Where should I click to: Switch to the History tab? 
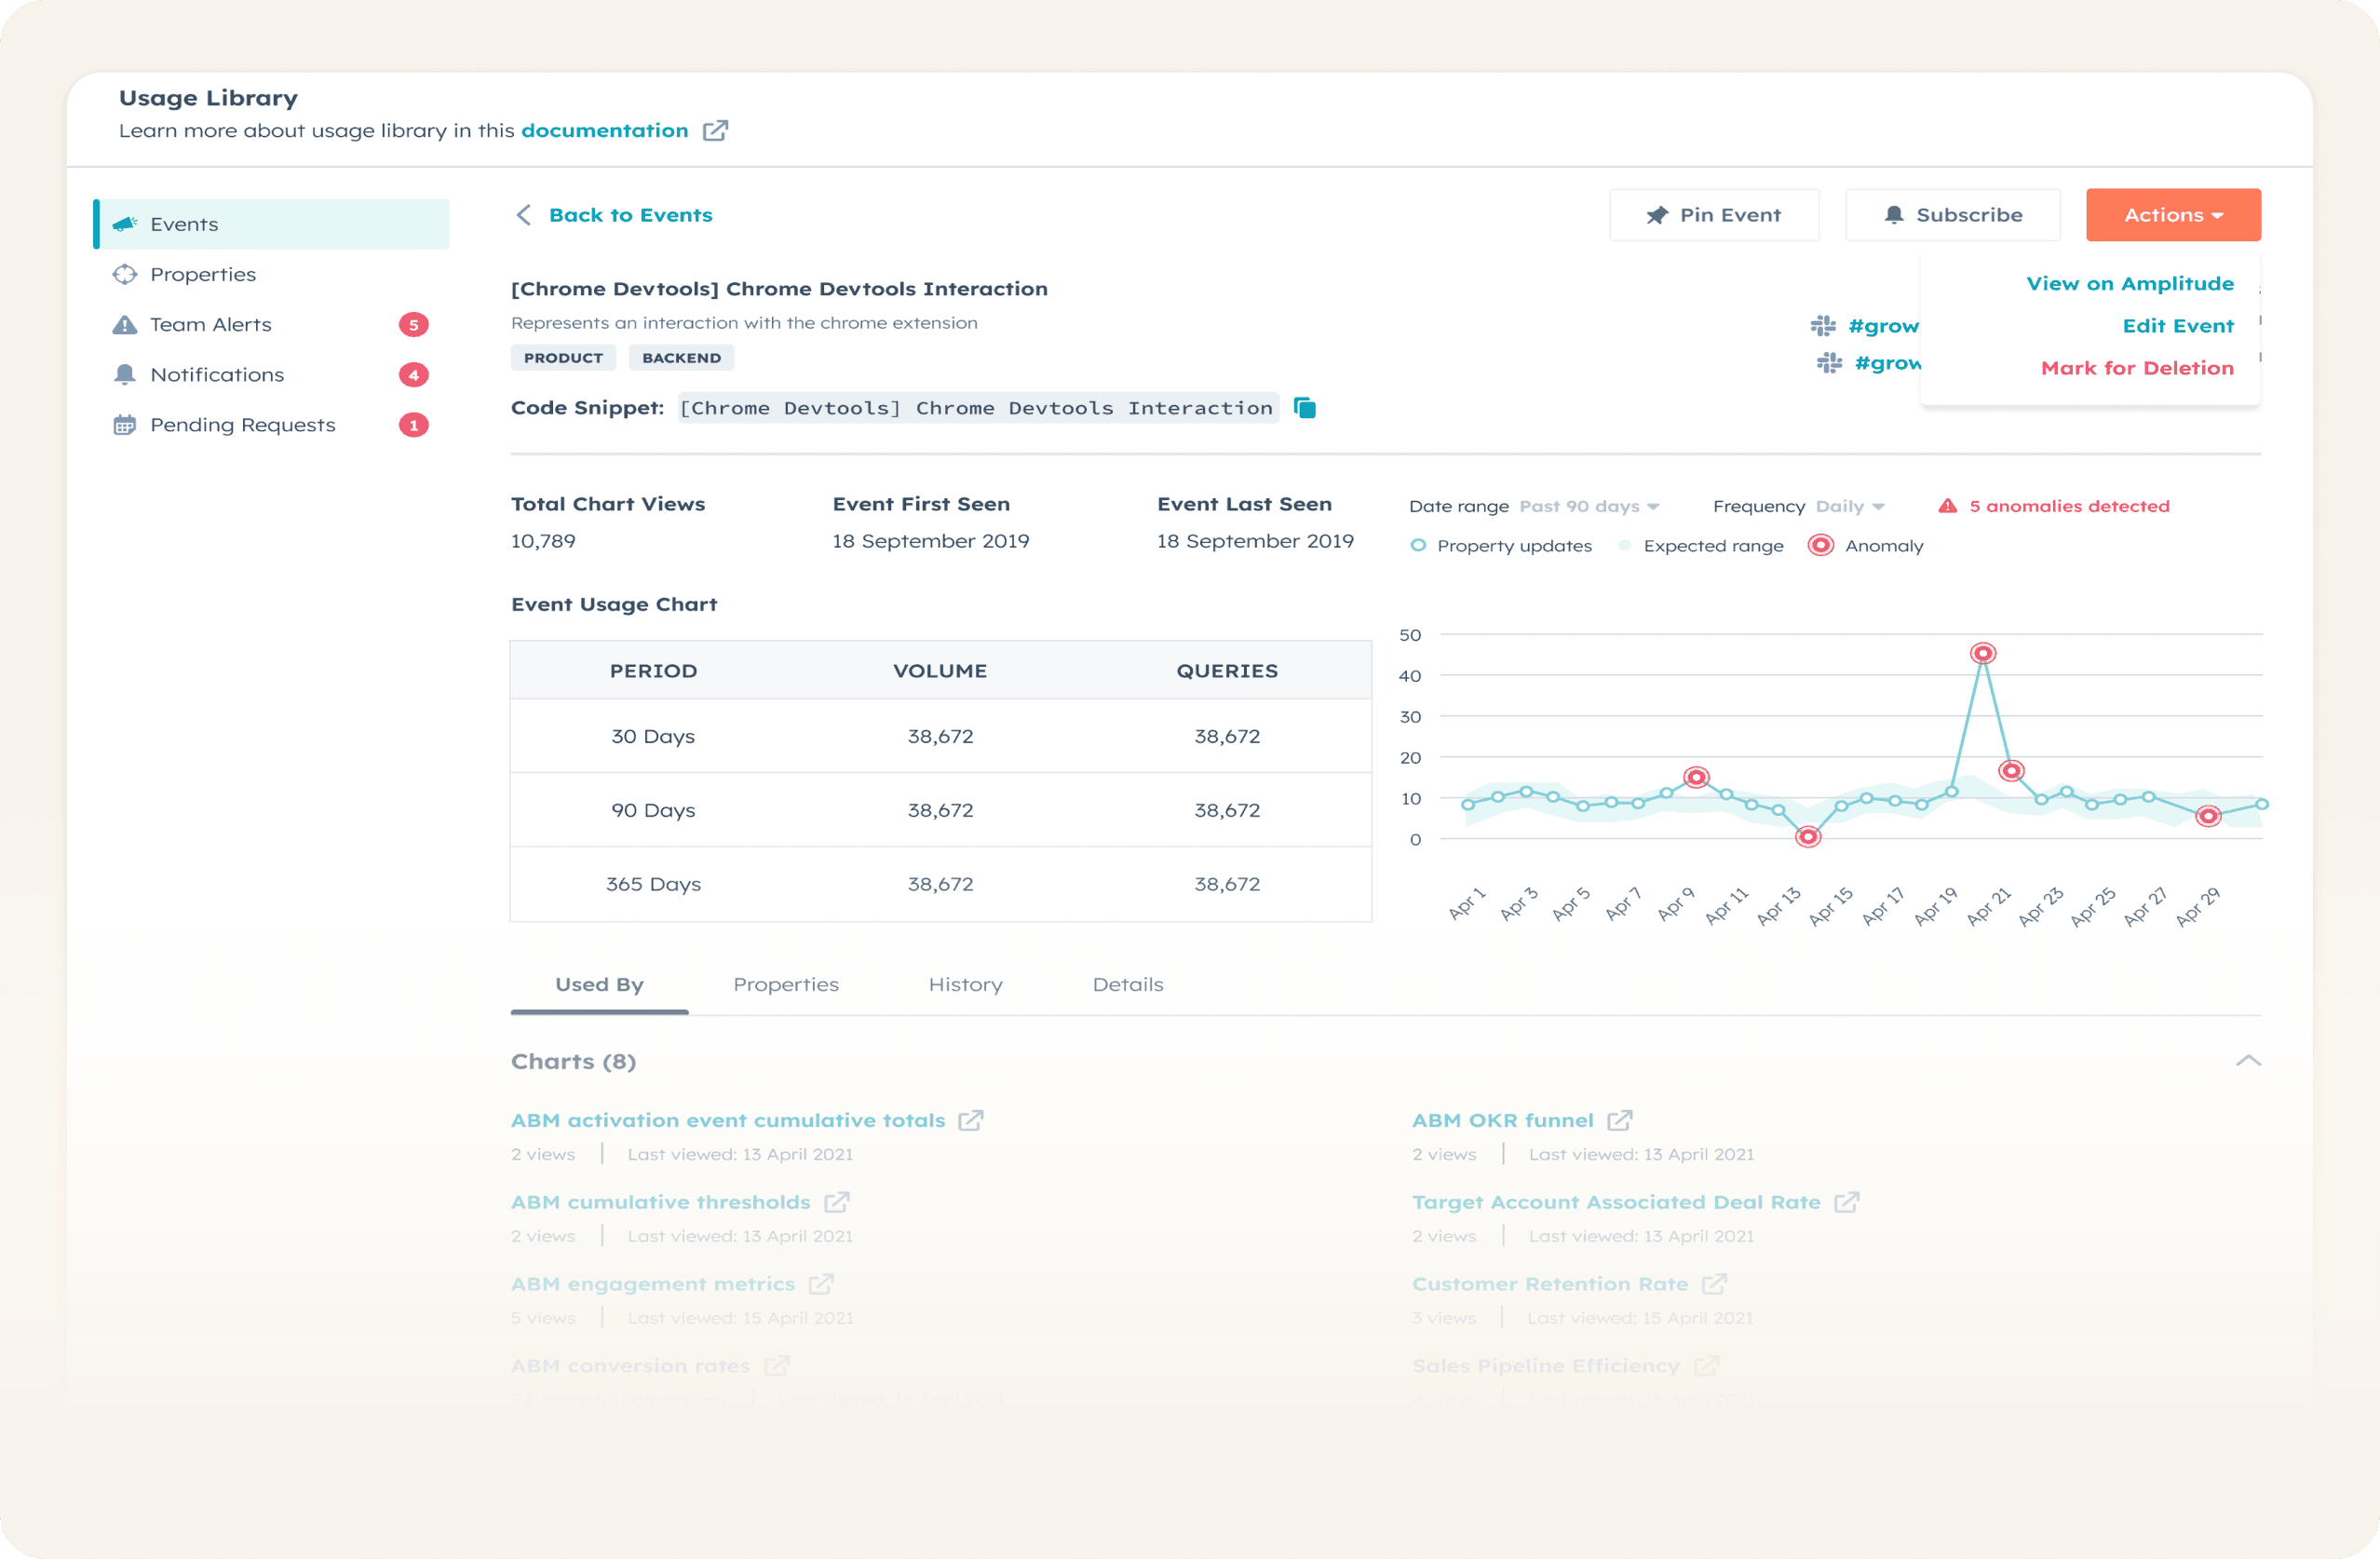pos(965,984)
